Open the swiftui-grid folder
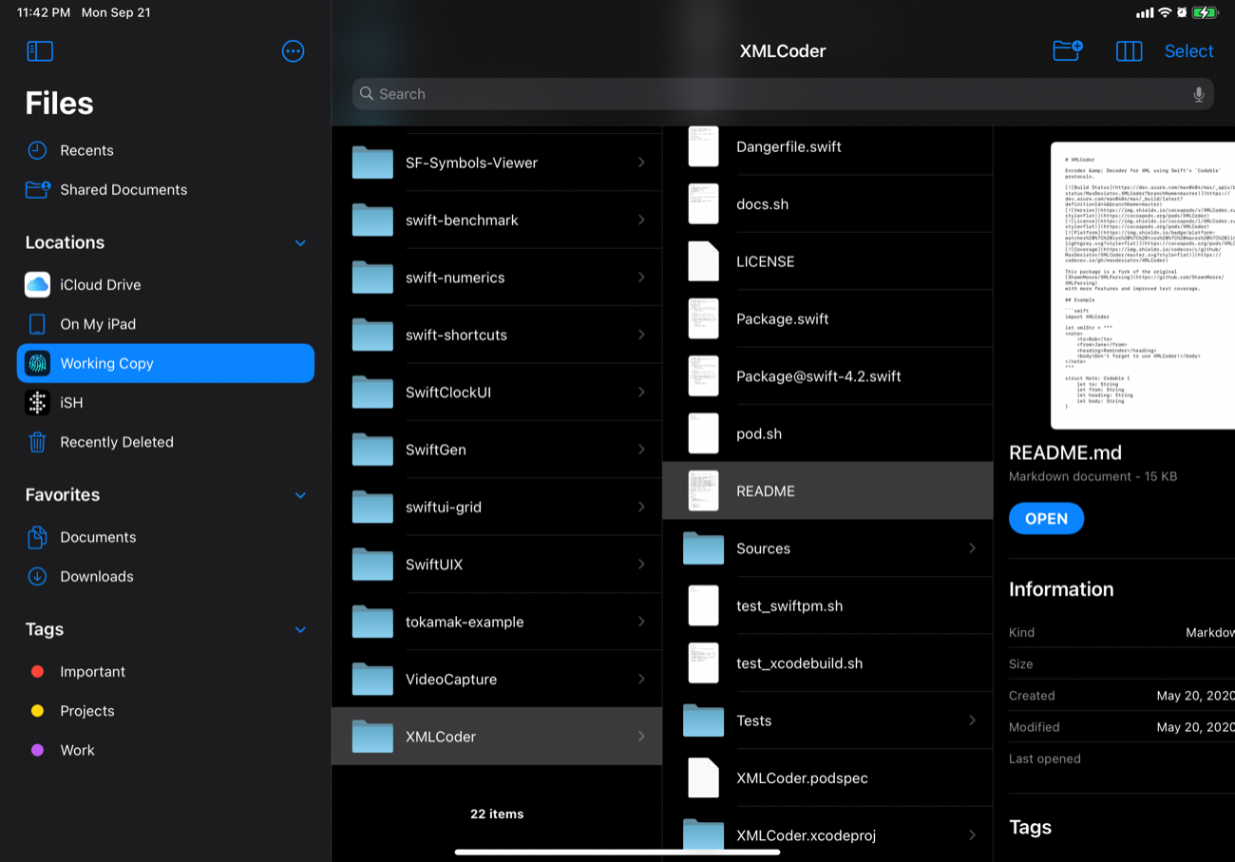1235x862 pixels. tap(497, 507)
